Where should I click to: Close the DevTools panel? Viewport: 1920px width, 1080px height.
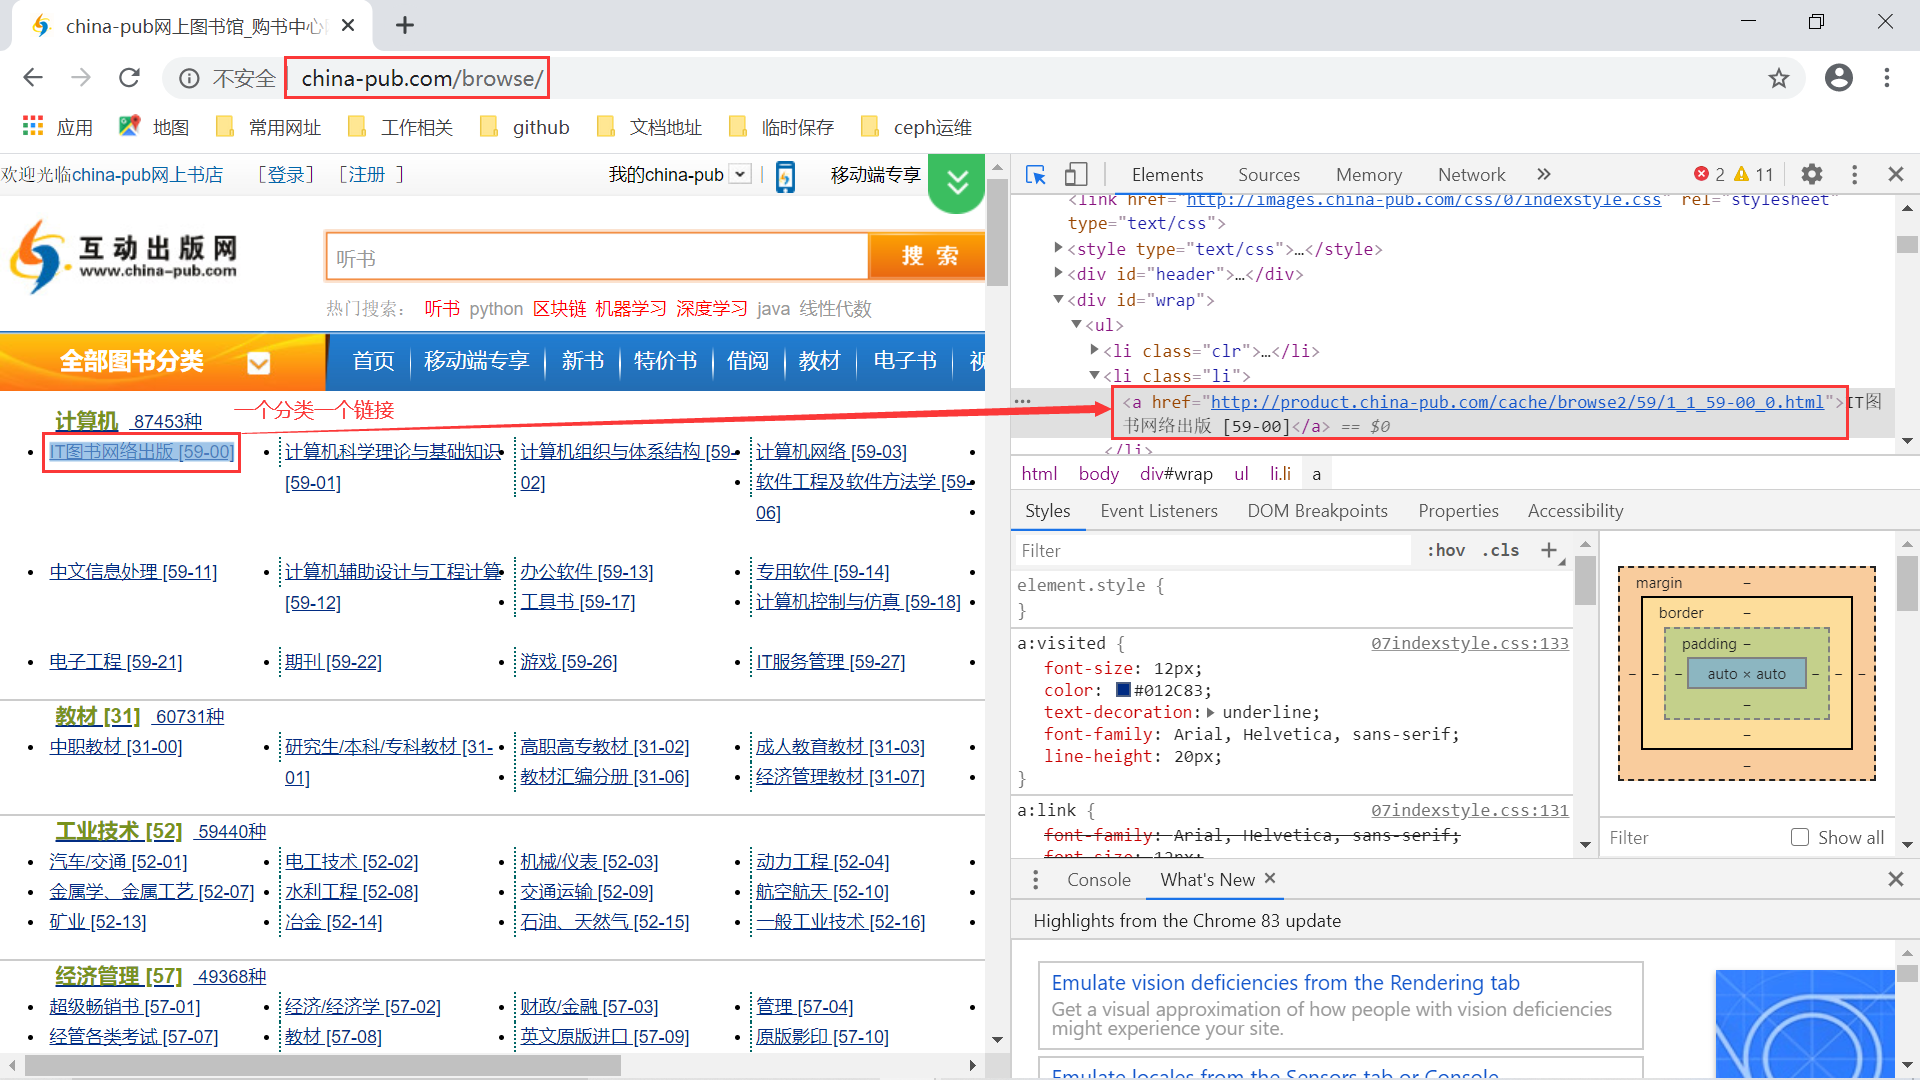click(x=1895, y=175)
